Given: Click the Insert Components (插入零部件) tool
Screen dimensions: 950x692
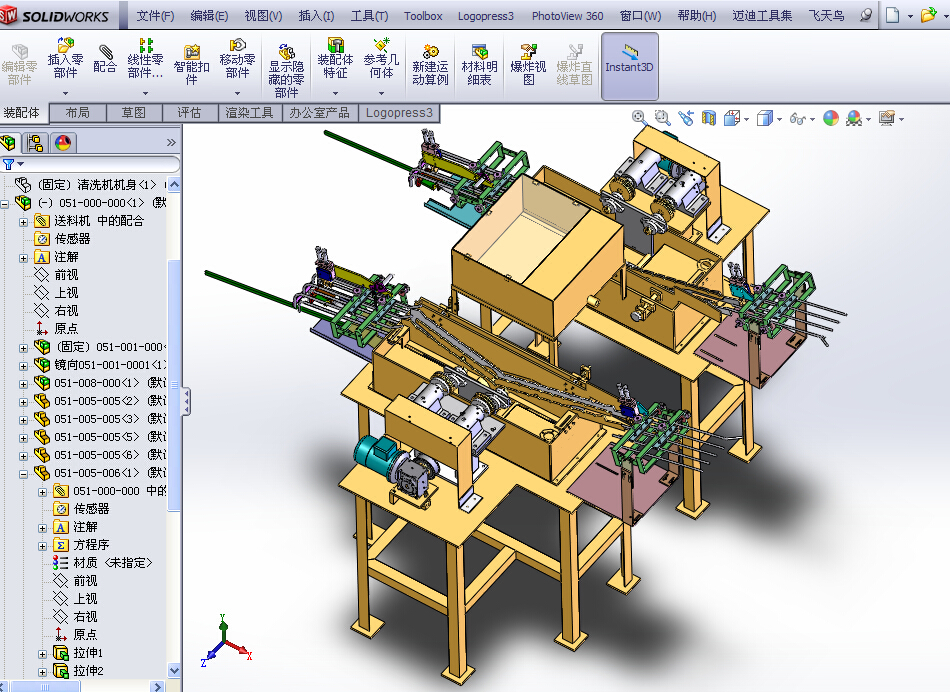Looking at the screenshot, I should (65, 59).
